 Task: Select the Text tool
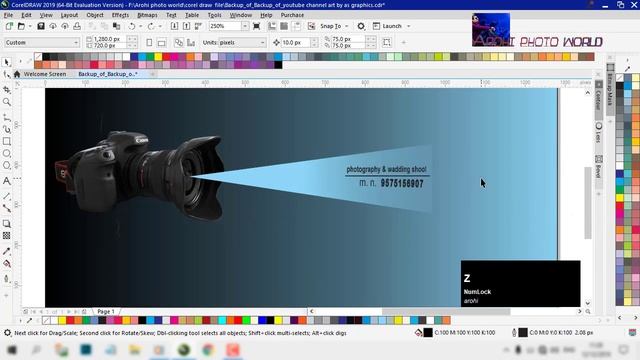pos(7,181)
